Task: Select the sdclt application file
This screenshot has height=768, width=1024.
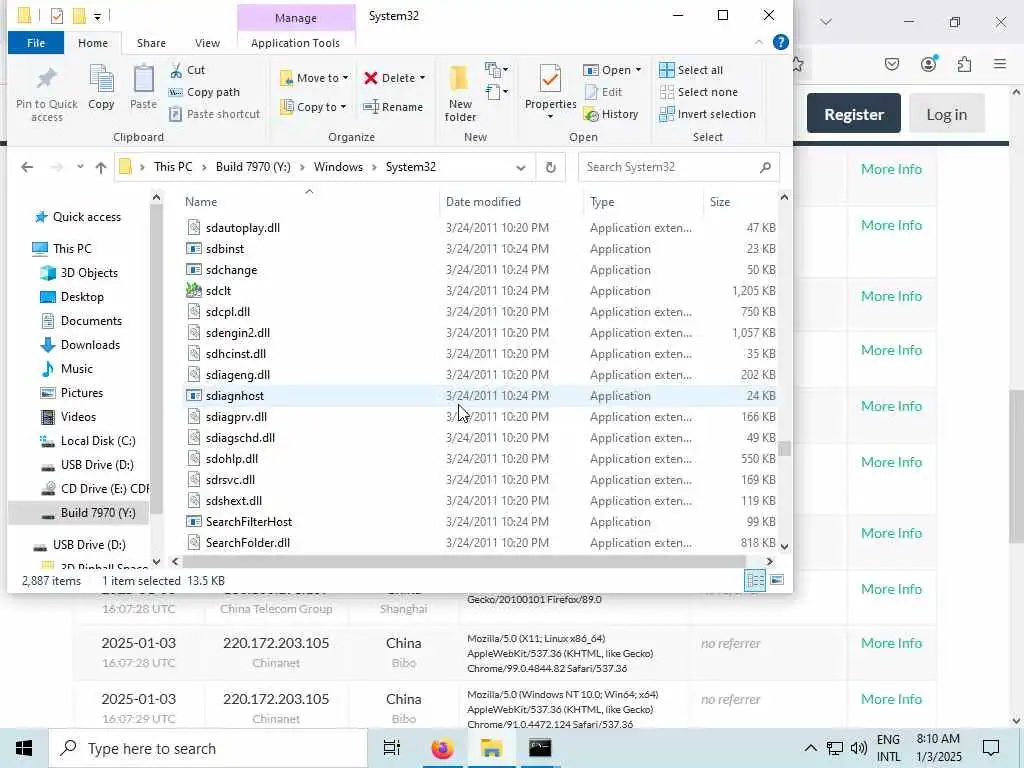Action: (480, 291)
